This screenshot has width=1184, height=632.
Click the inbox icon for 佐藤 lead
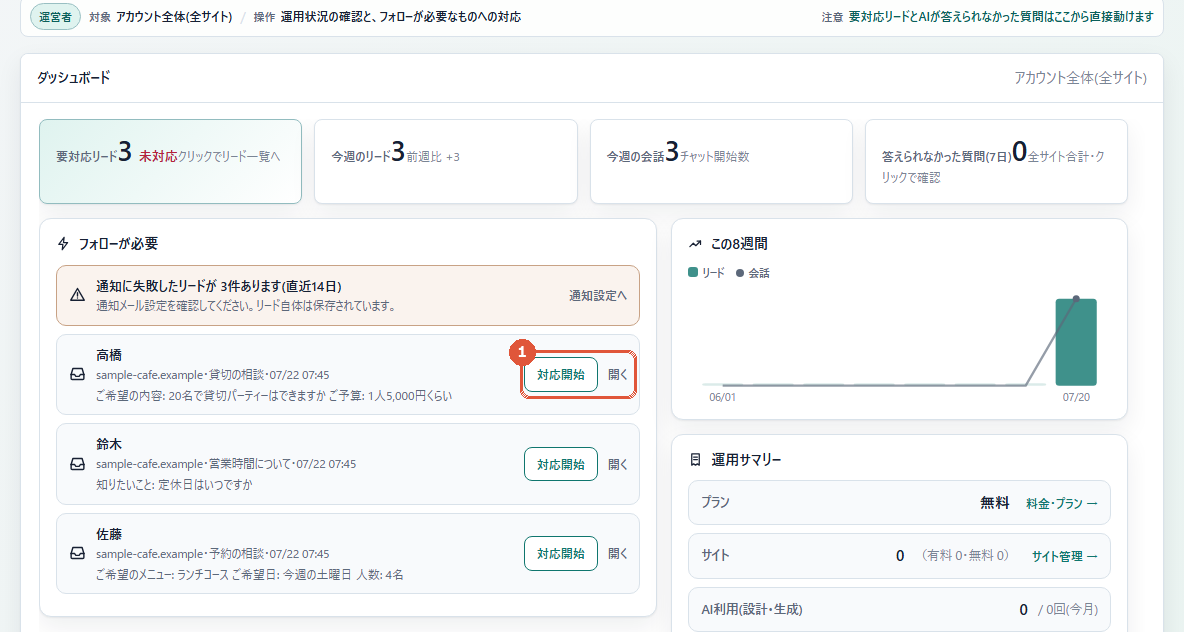tap(77, 553)
